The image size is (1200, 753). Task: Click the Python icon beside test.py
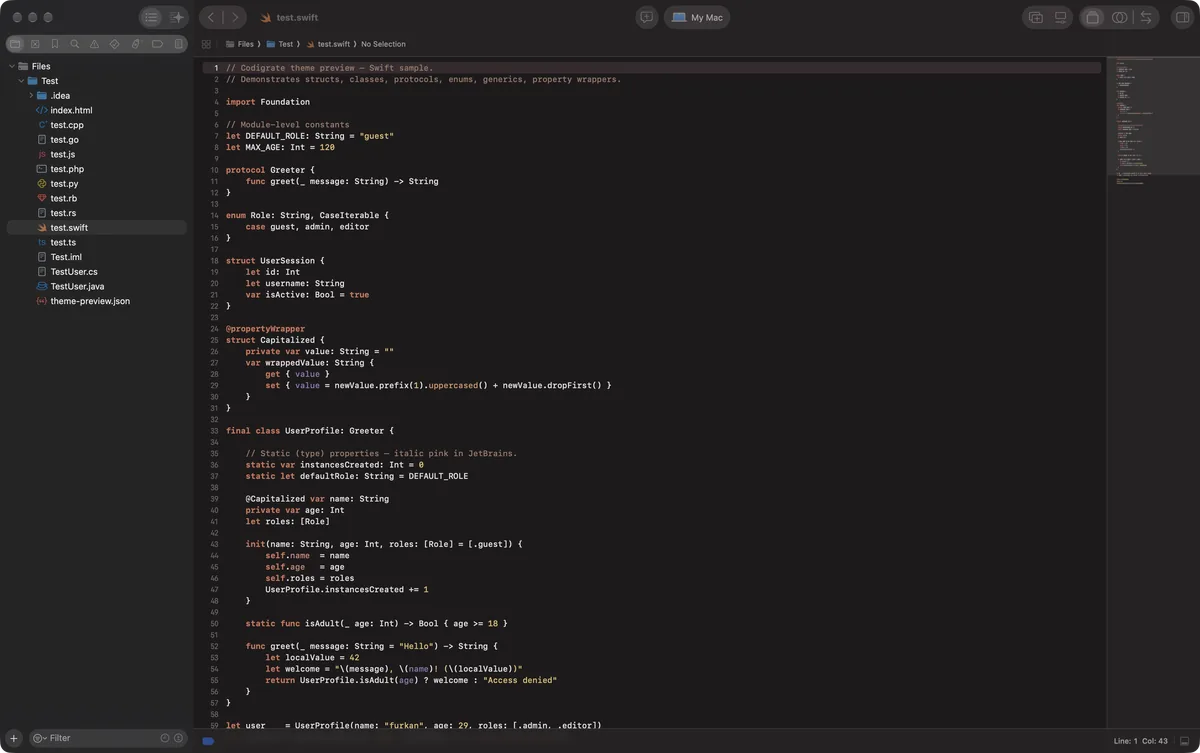(42, 184)
